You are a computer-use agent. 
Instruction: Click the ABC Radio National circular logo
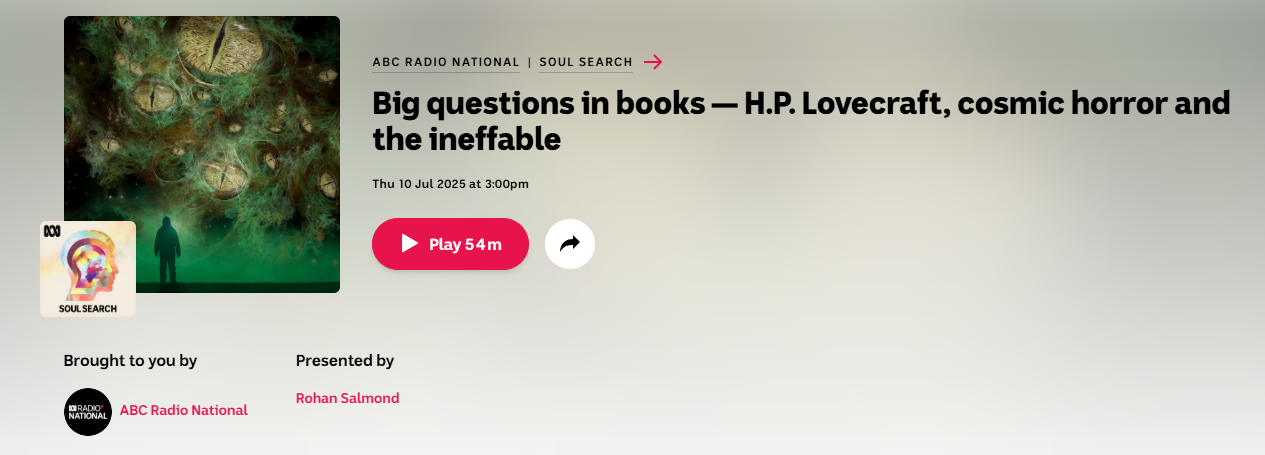[88, 411]
